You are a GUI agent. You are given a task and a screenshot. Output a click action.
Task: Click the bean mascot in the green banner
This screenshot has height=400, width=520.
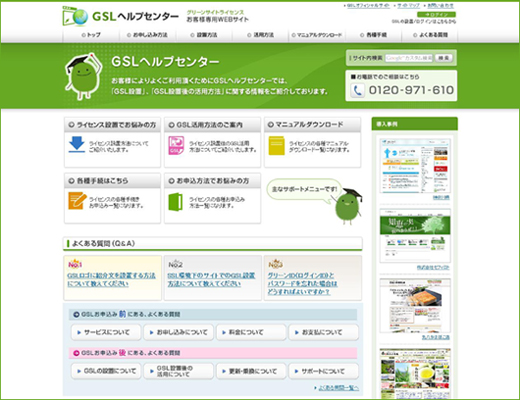click(x=83, y=76)
